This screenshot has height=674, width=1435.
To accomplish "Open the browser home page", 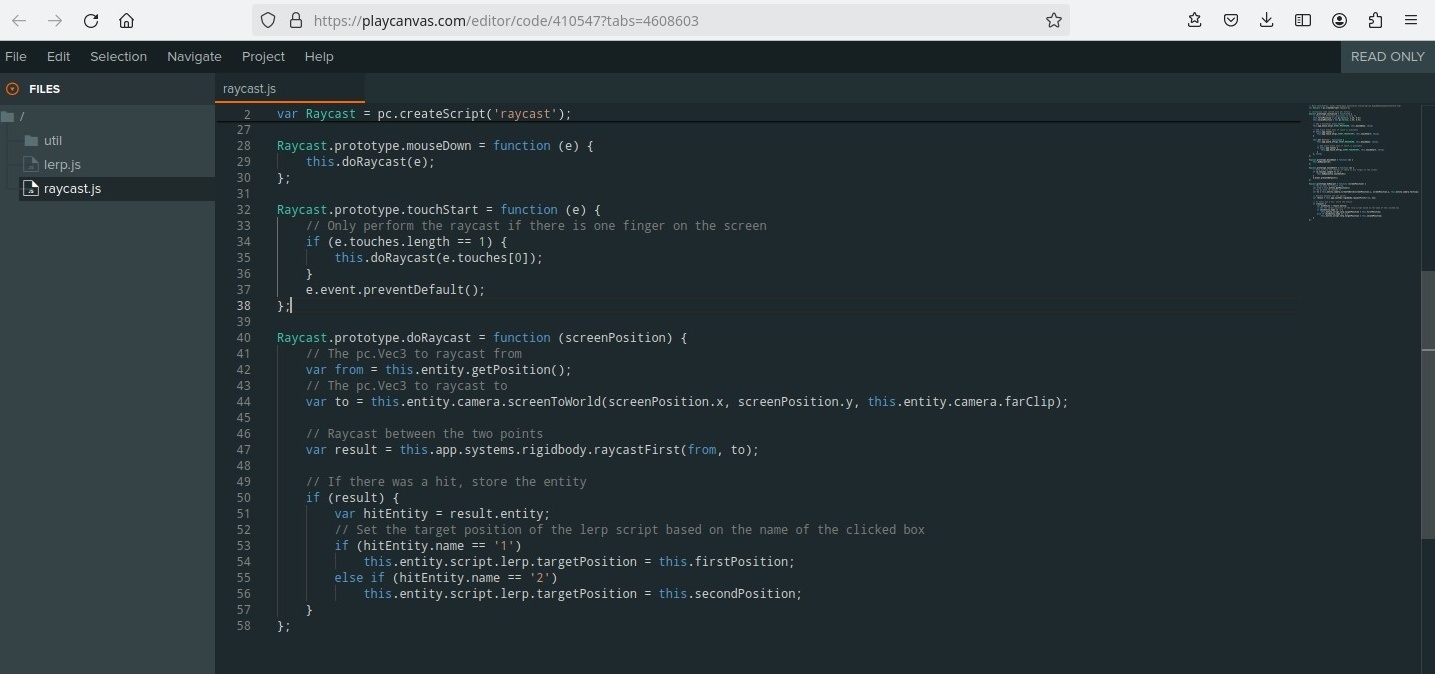I will coord(126,20).
